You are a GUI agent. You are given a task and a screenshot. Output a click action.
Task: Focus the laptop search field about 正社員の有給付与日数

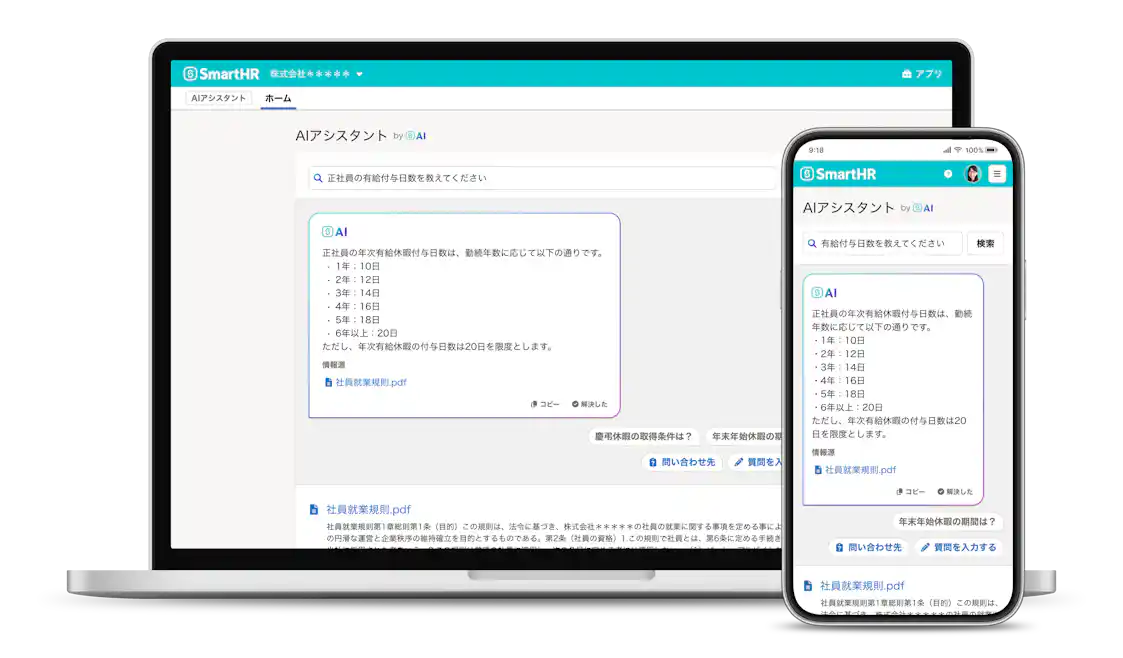(x=543, y=178)
